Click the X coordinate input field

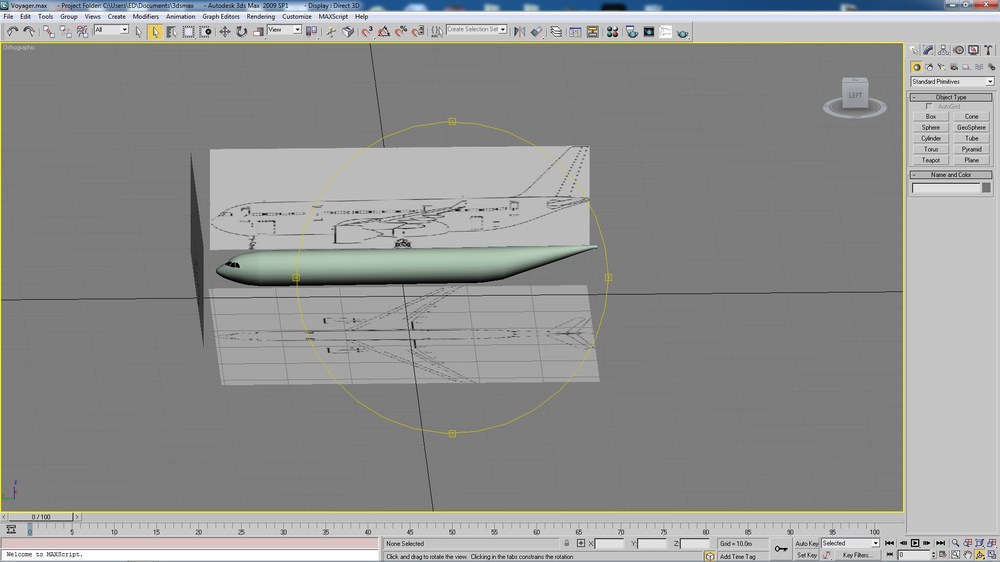[x=609, y=544]
